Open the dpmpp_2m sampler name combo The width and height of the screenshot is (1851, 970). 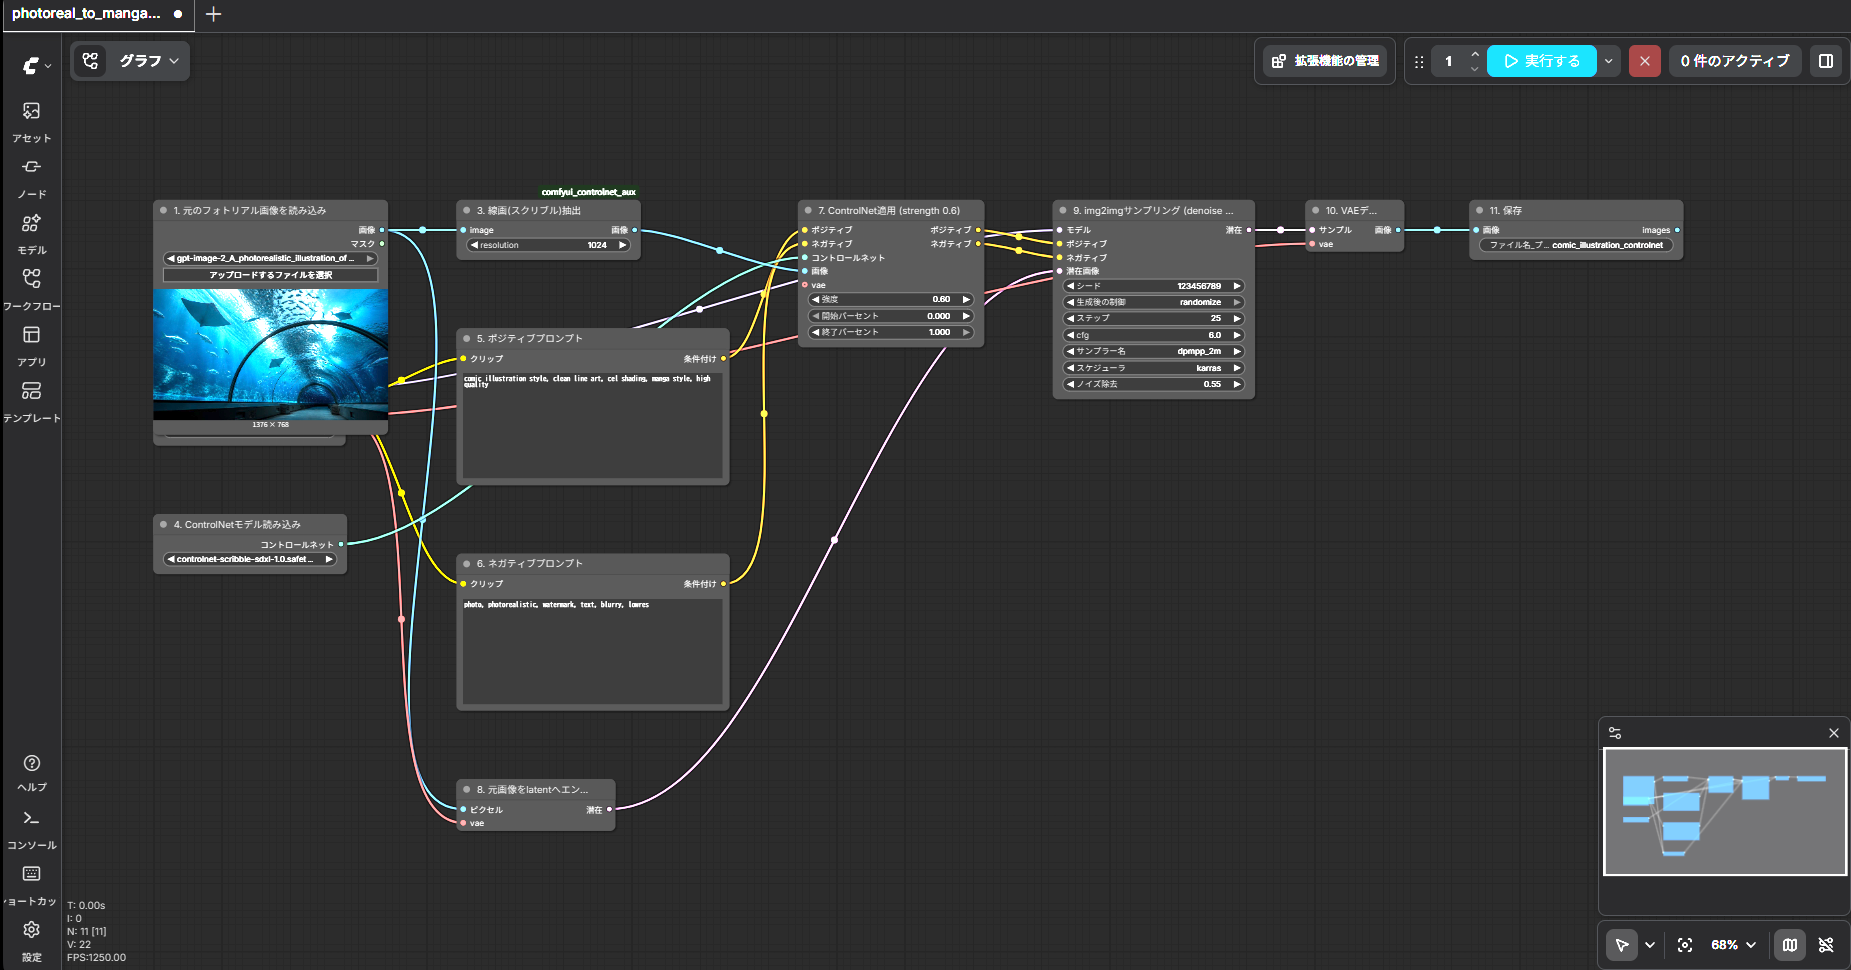(1153, 351)
